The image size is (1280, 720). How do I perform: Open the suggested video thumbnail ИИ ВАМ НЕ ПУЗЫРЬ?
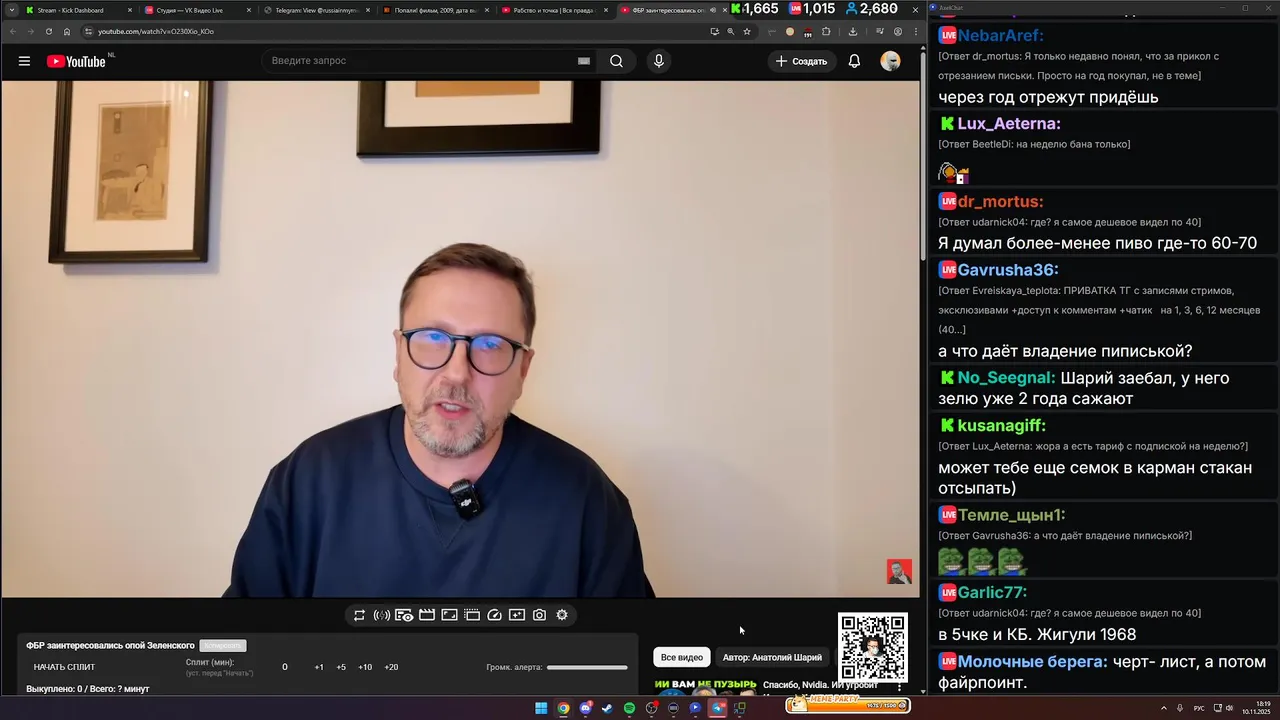706,687
